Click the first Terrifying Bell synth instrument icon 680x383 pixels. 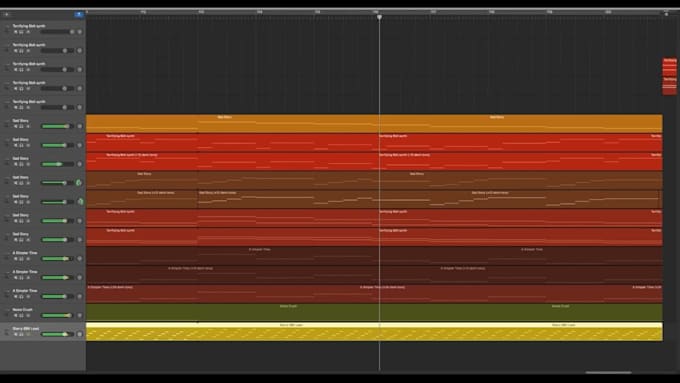click(7, 29)
